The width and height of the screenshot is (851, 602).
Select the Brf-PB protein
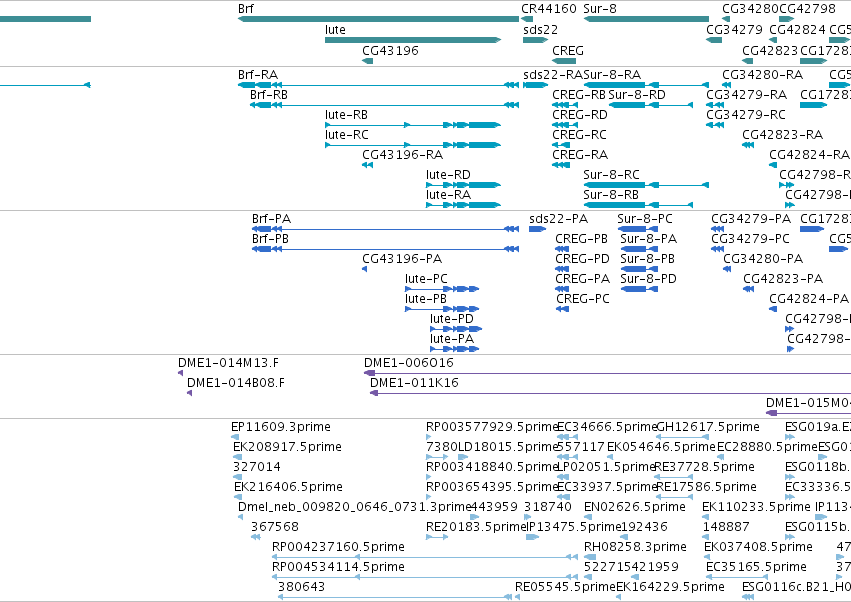(x=385, y=249)
